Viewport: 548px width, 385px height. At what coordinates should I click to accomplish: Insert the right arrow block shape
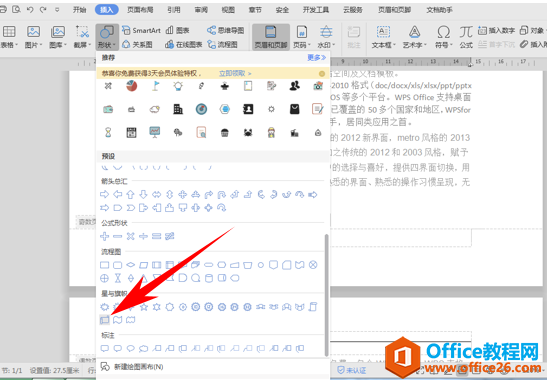[104, 194]
